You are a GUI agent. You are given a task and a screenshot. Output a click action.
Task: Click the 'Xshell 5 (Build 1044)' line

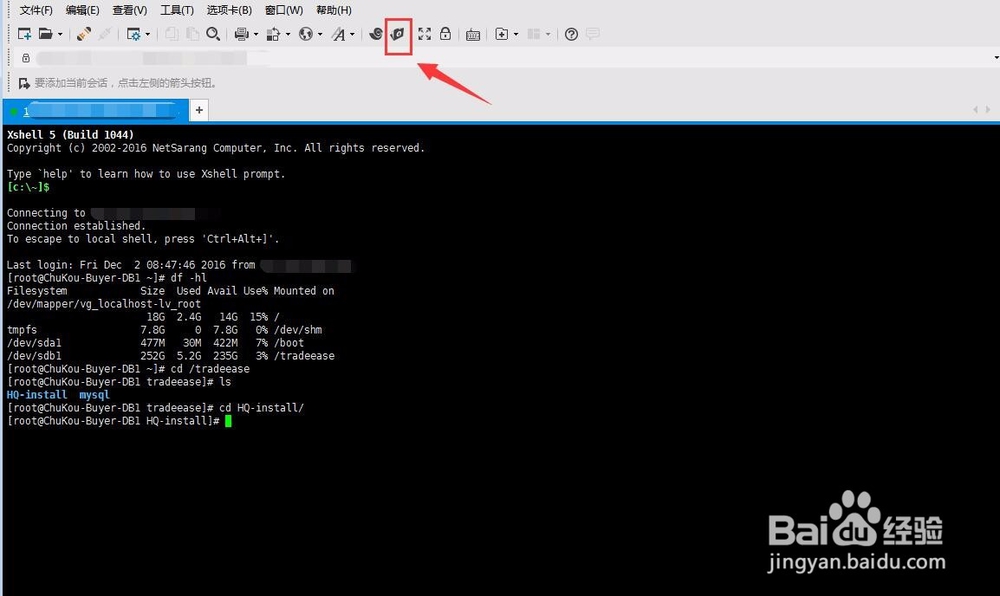70,134
